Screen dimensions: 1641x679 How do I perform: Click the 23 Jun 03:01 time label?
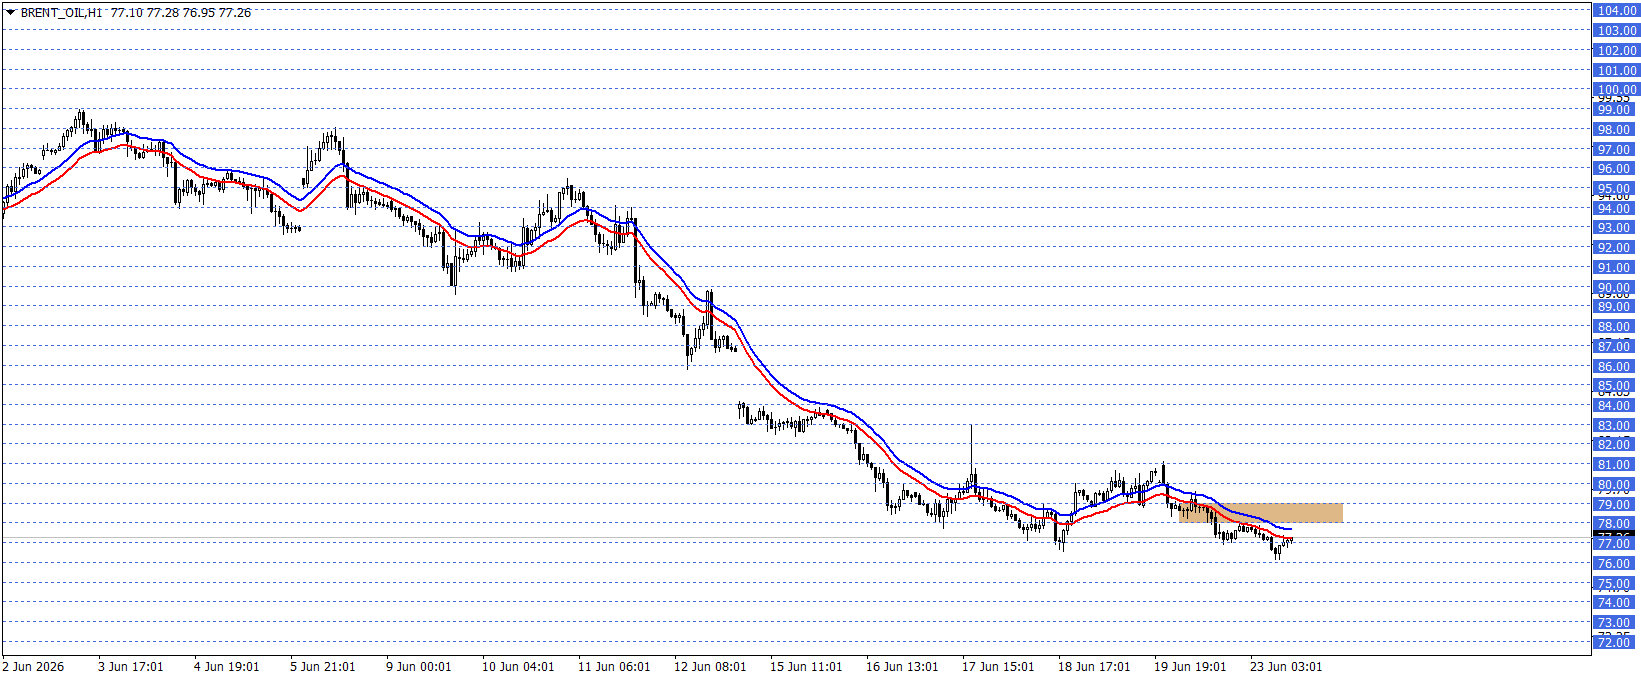(x=1286, y=667)
